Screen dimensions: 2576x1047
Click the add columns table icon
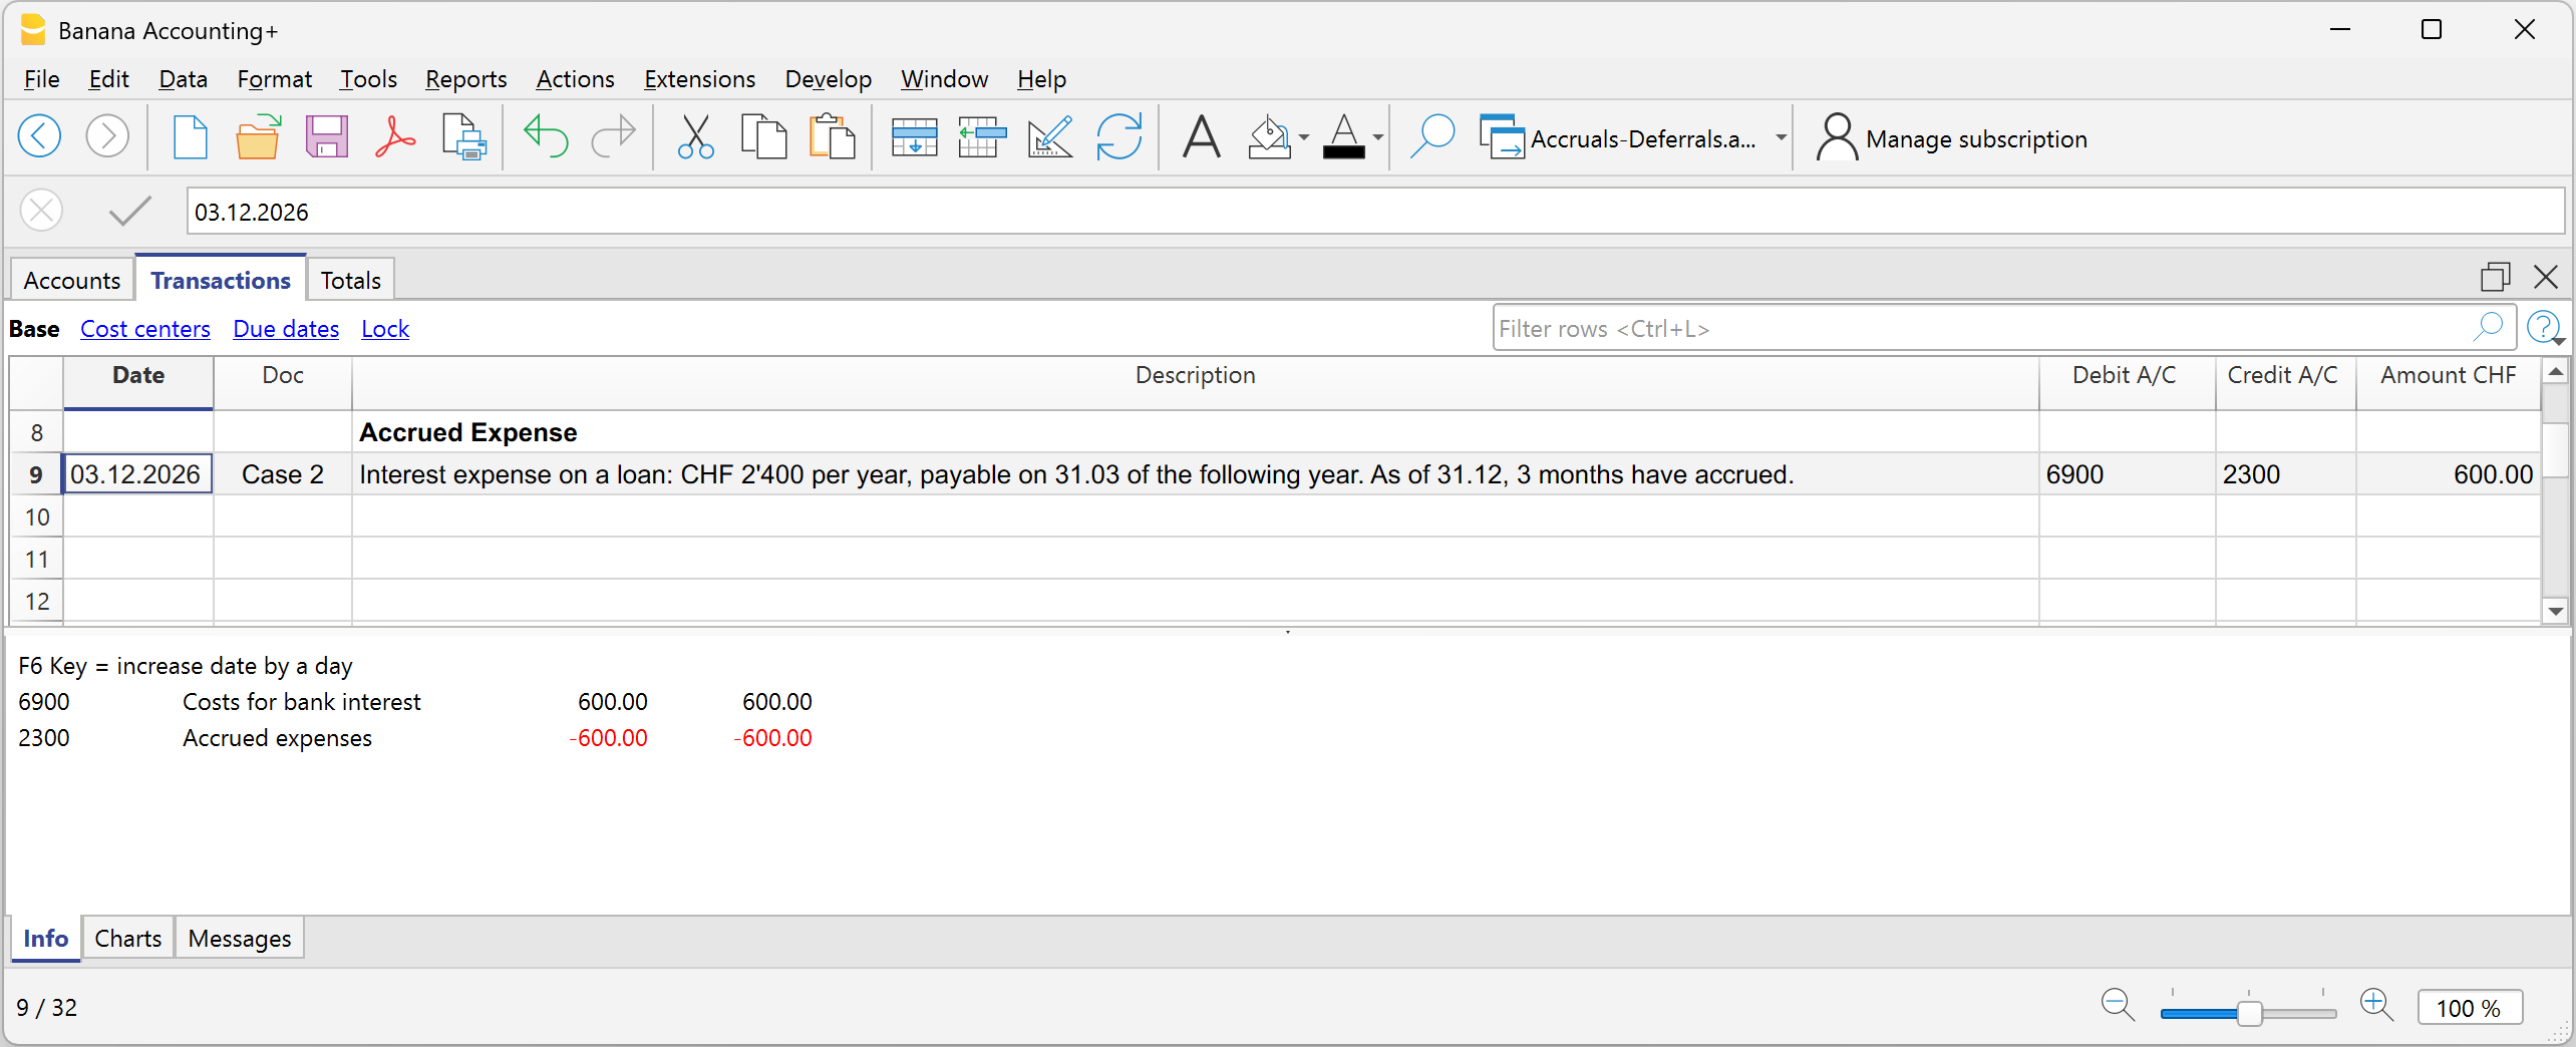point(982,137)
